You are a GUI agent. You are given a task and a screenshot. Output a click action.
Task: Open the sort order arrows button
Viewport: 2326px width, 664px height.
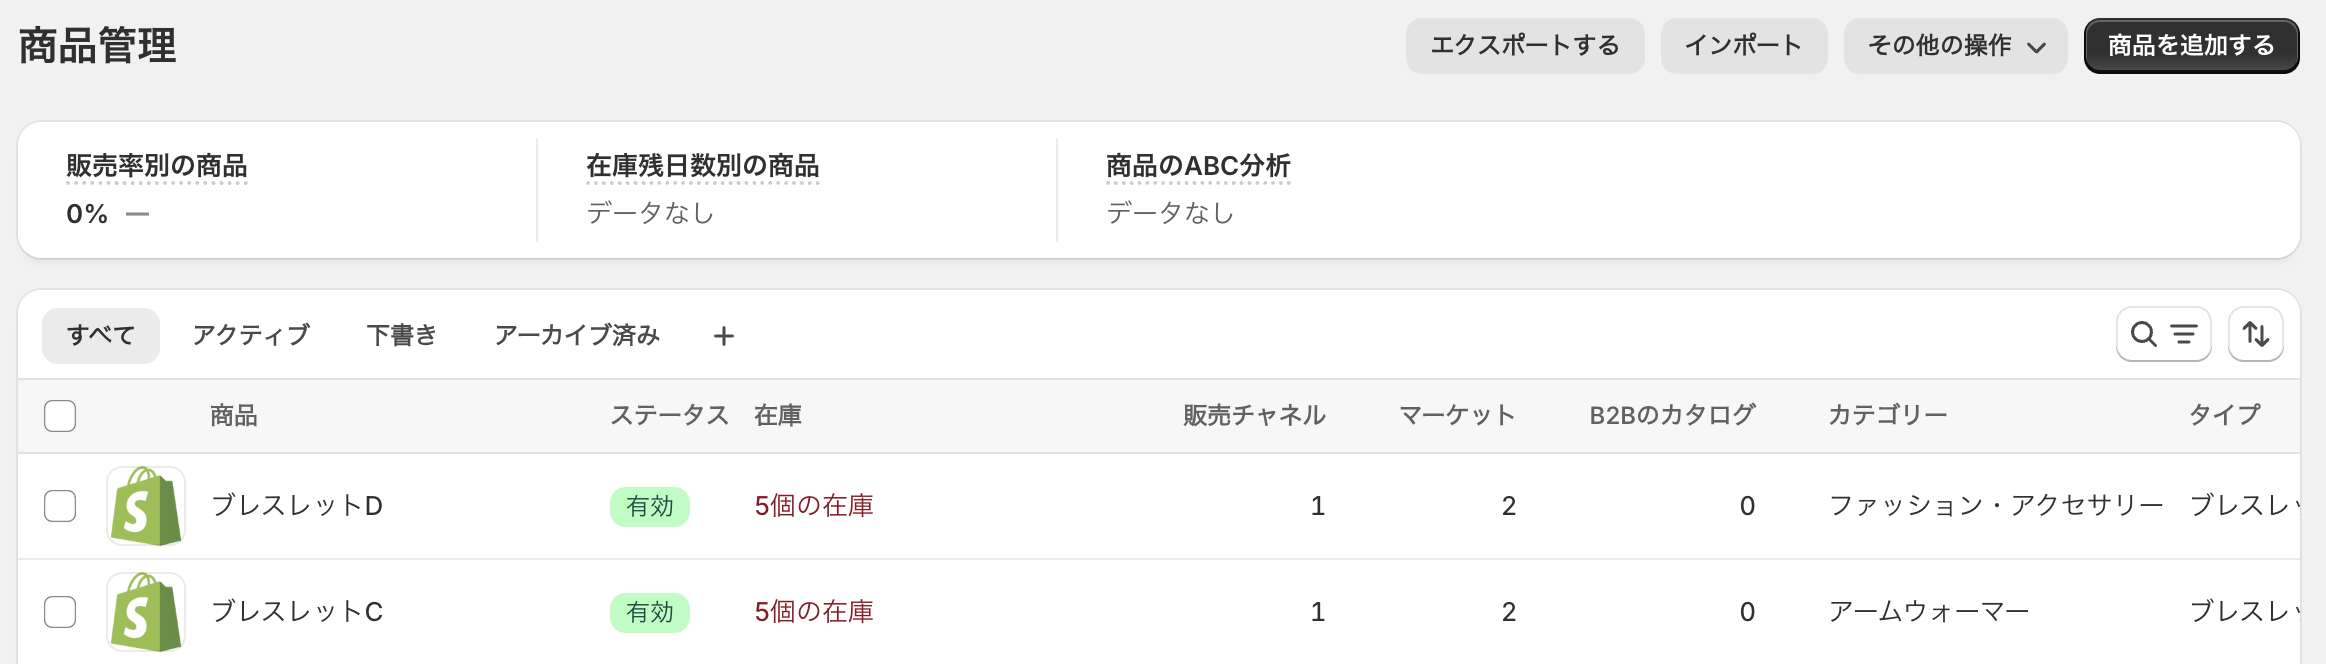point(2256,334)
